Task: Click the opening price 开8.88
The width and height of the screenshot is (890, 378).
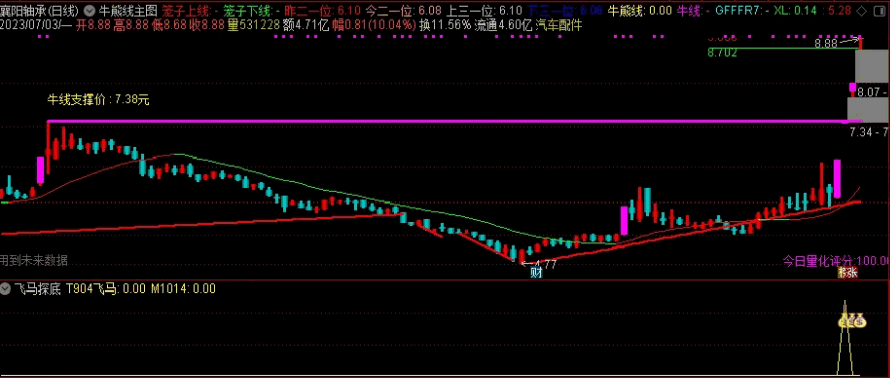Action: coord(93,24)
